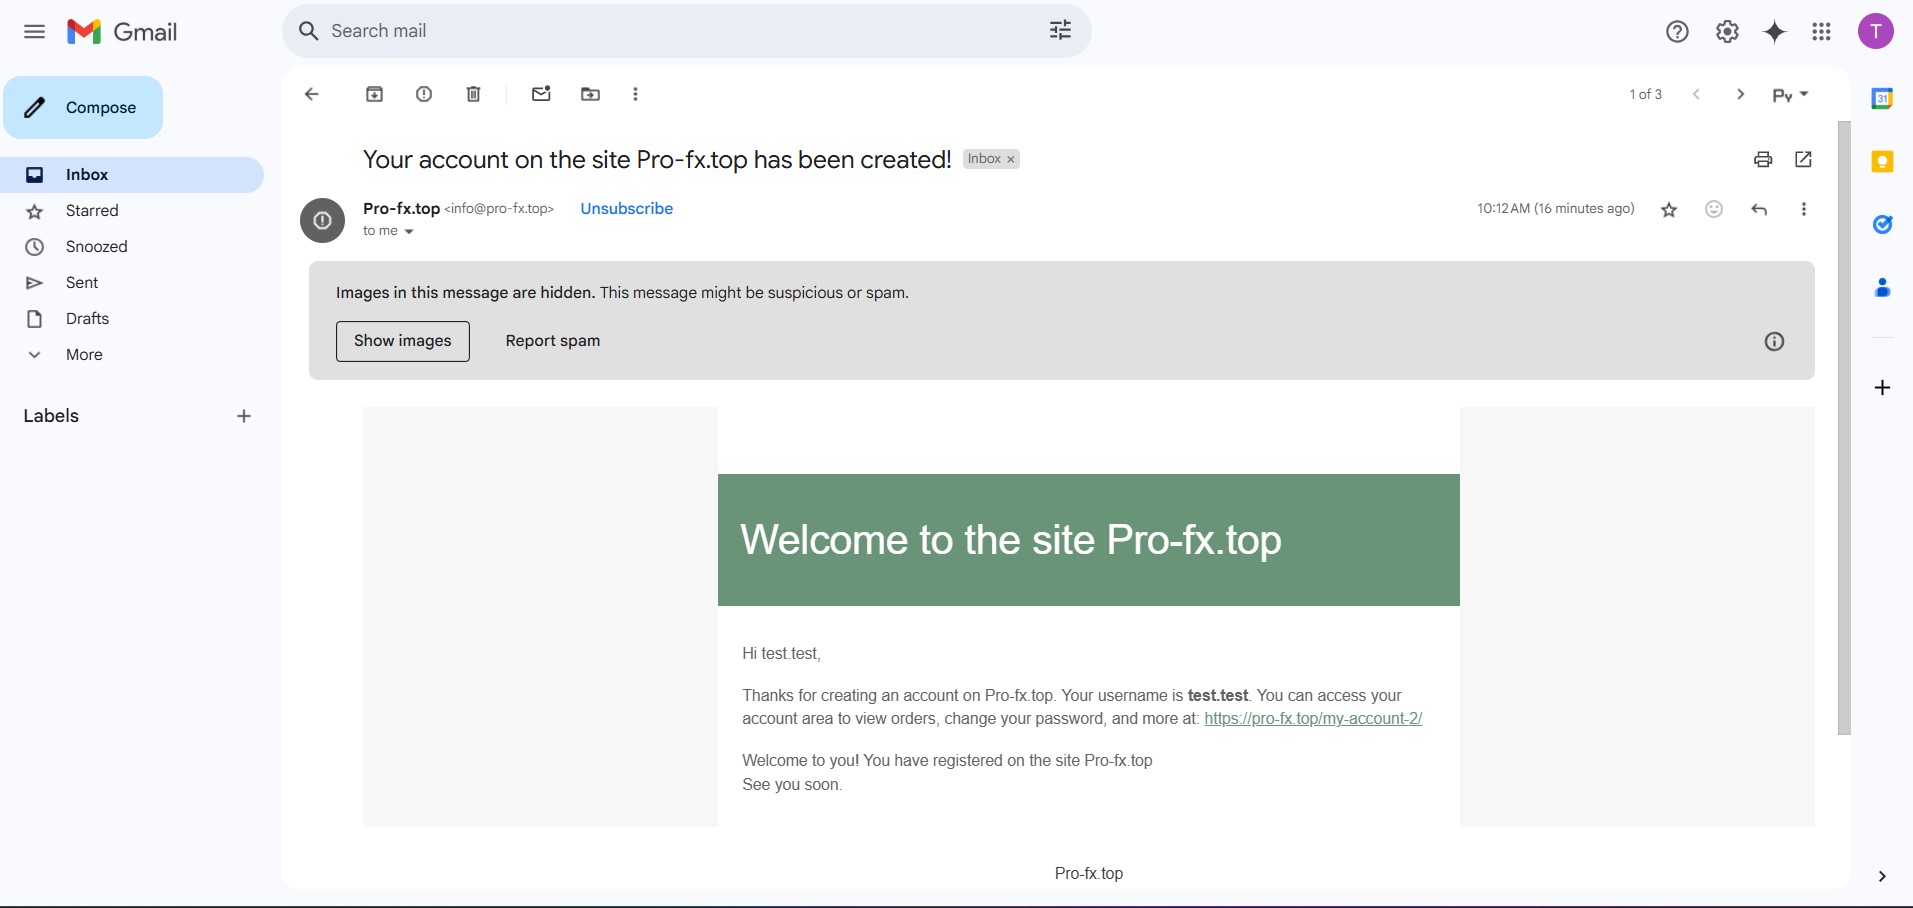This screenshot has width=1913, height=908.
Task: Click the Labels heading
Action: click(x=51, y=416)
